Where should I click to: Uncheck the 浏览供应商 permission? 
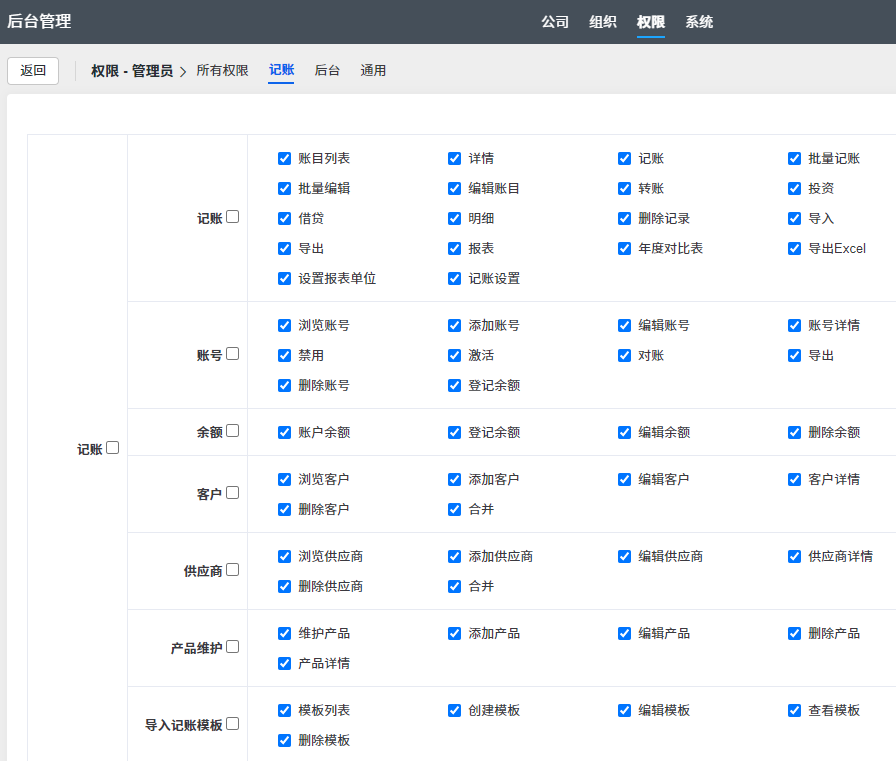[x=285, y=556]
